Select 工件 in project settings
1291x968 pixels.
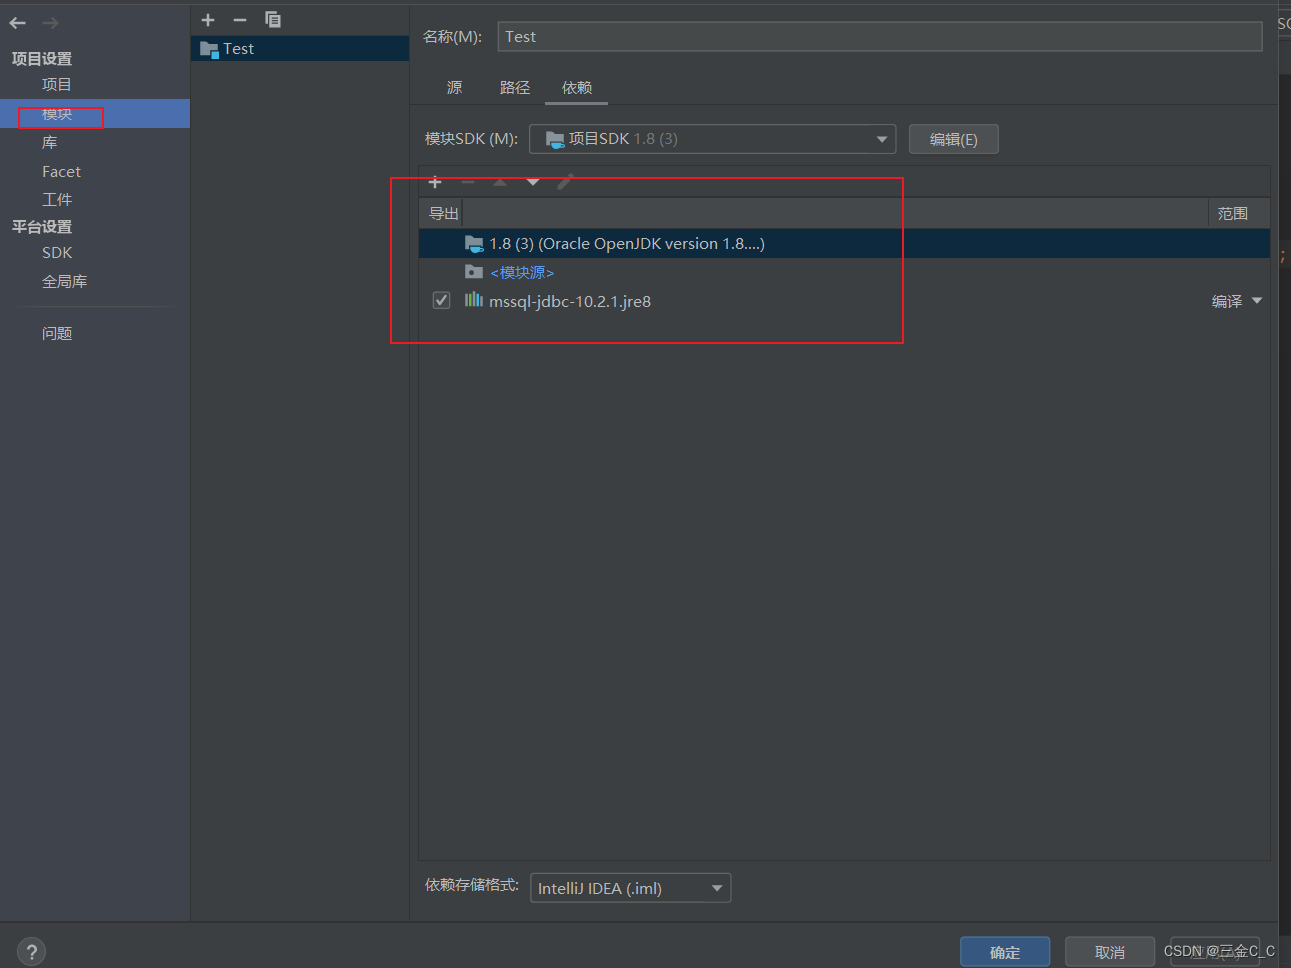(57, 200)
